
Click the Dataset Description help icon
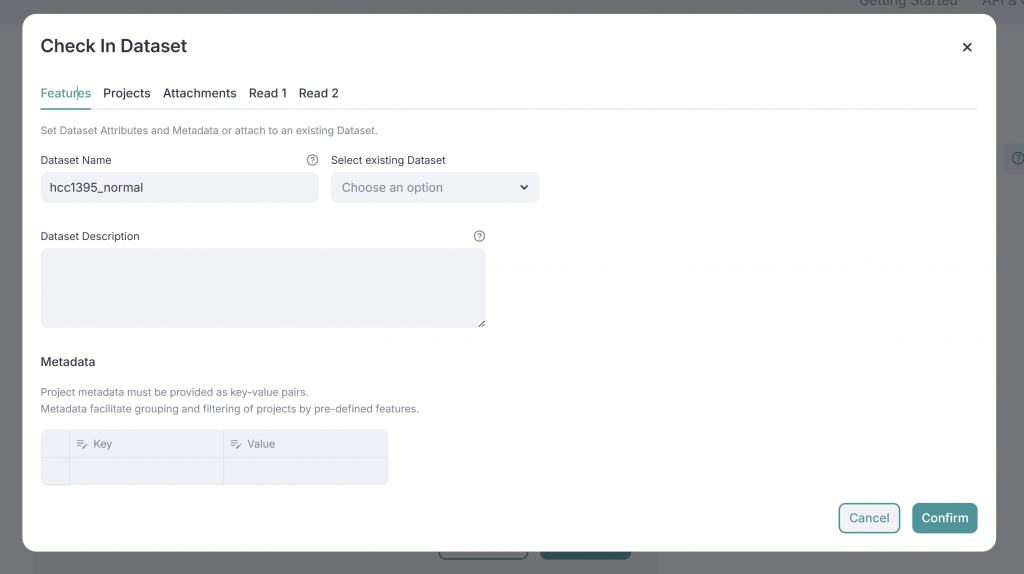[479, 236]
